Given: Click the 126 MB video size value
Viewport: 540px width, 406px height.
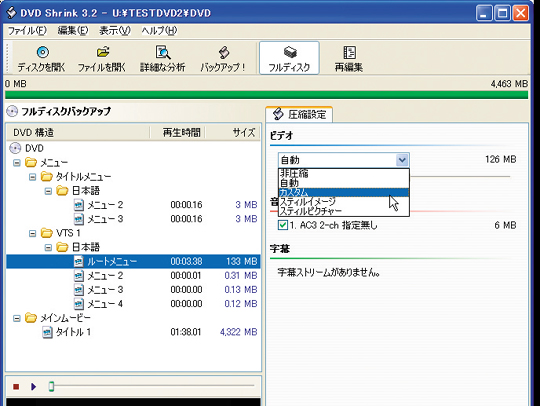Looking at the screenshot, I should (x=500, y=159).
